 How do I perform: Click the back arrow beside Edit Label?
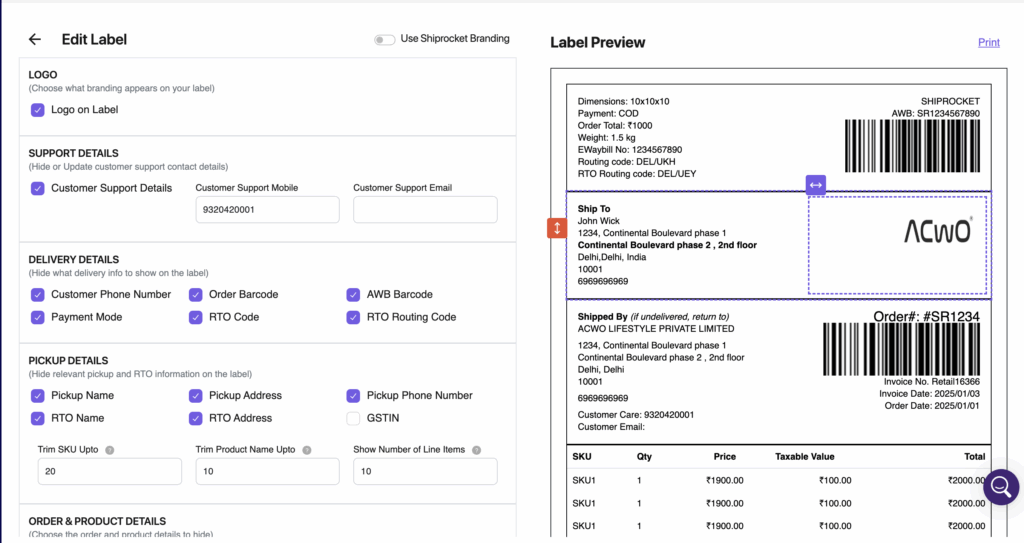coord(35,39)
